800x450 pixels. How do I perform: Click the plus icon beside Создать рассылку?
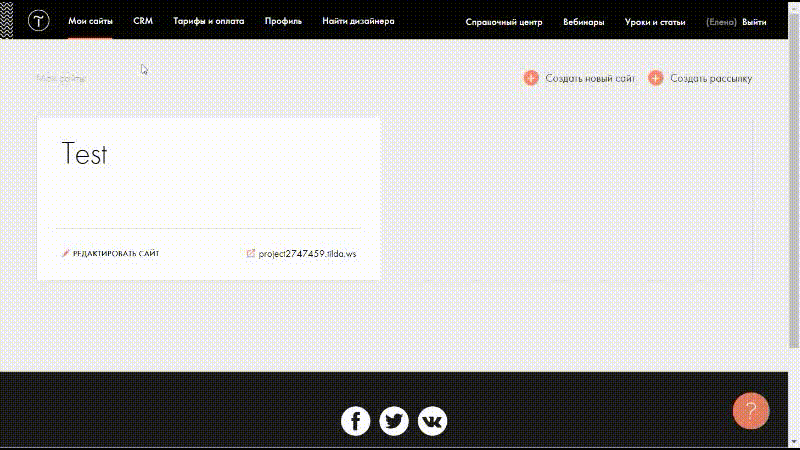(656, 78)
